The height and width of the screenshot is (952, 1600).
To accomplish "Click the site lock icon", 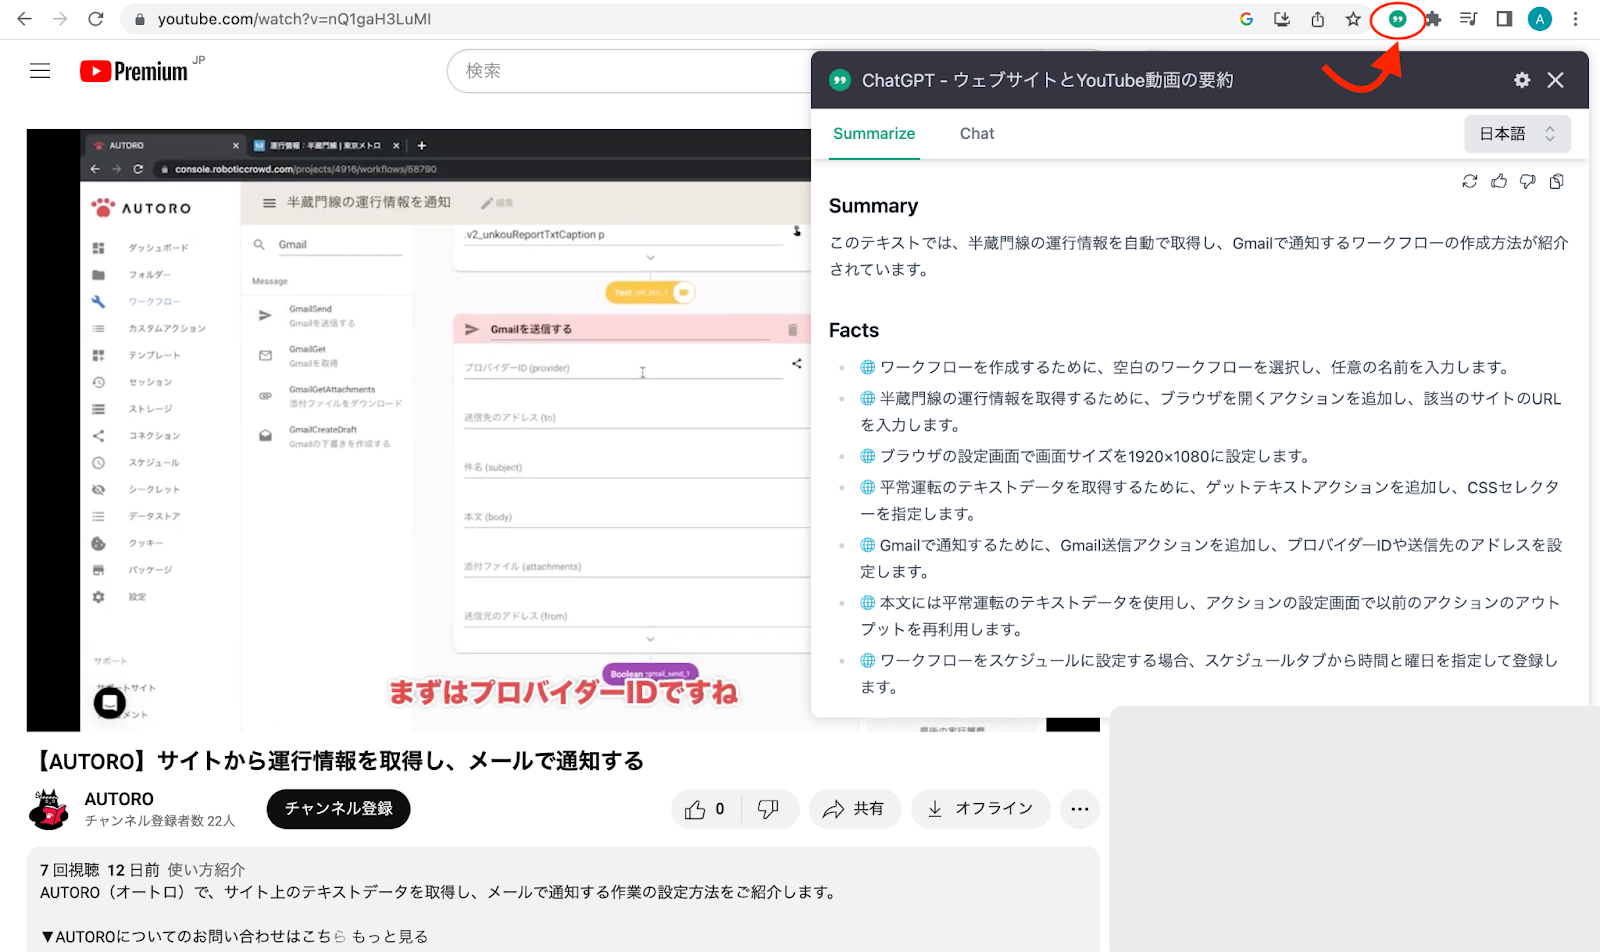I will 140,19.
